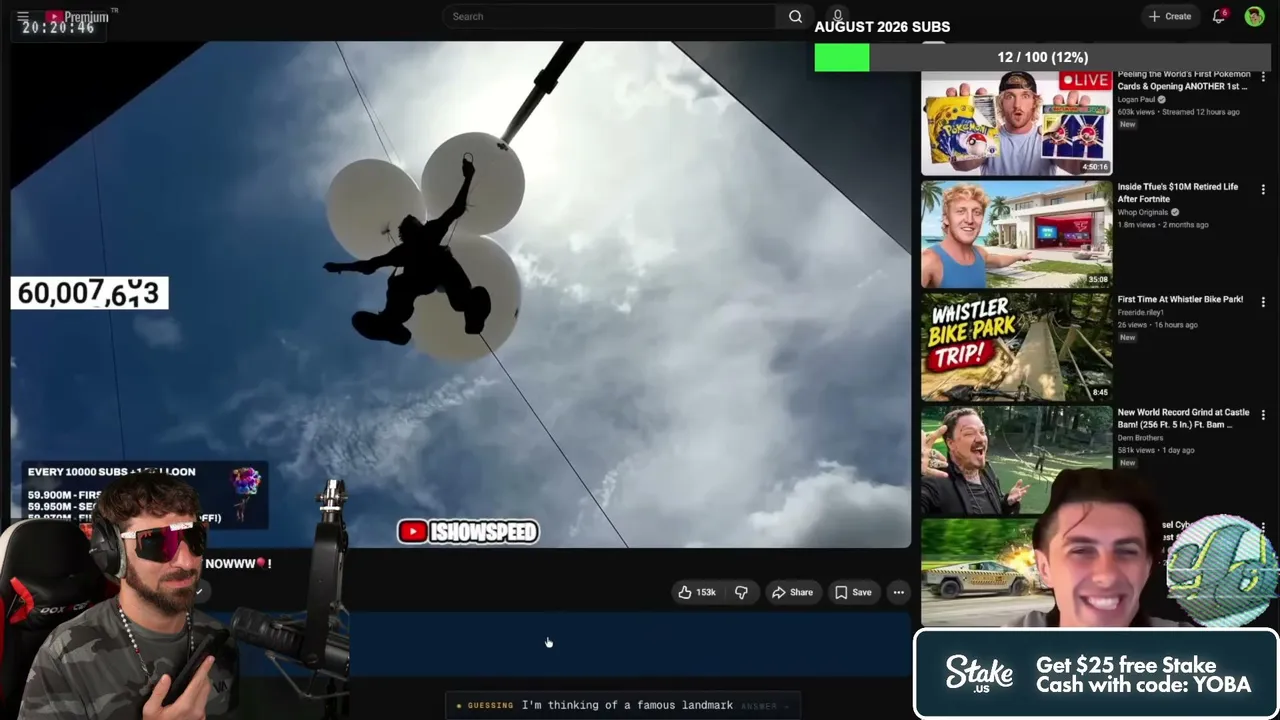1280x720 pixels.
Task: Click the 8:45 duration badge
Action: coord(1100,392)
